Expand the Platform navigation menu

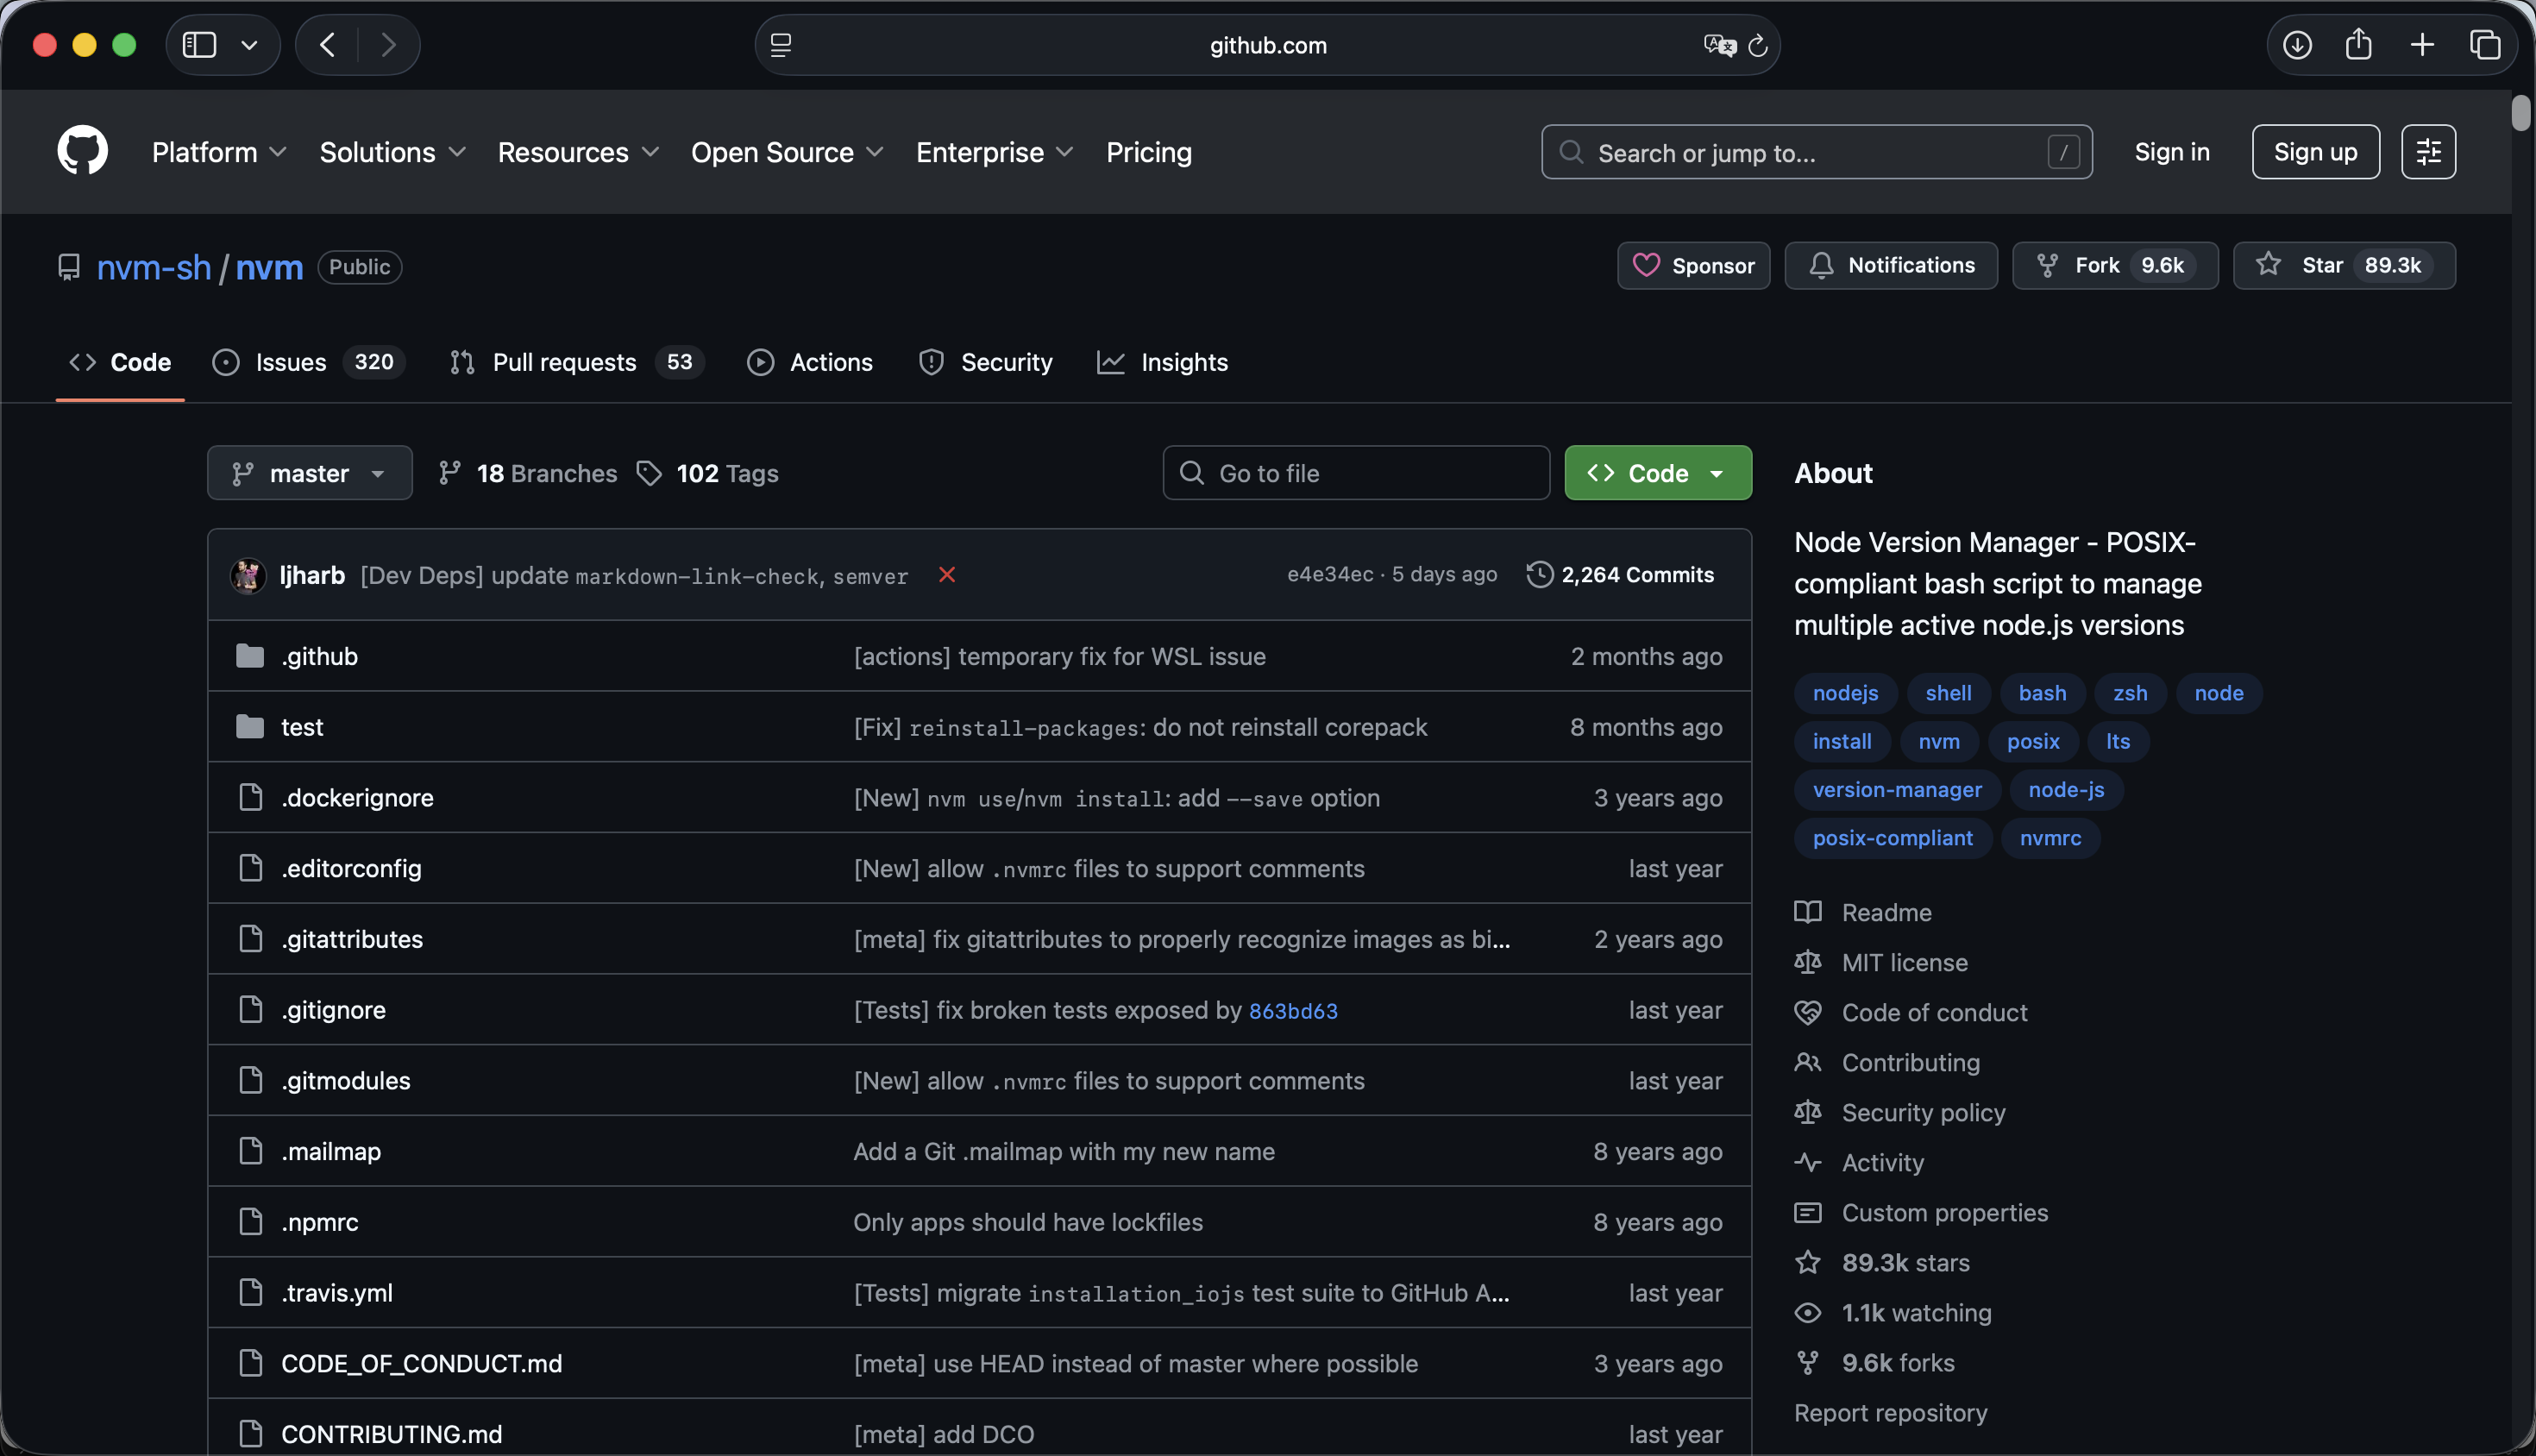click(218, 152)
